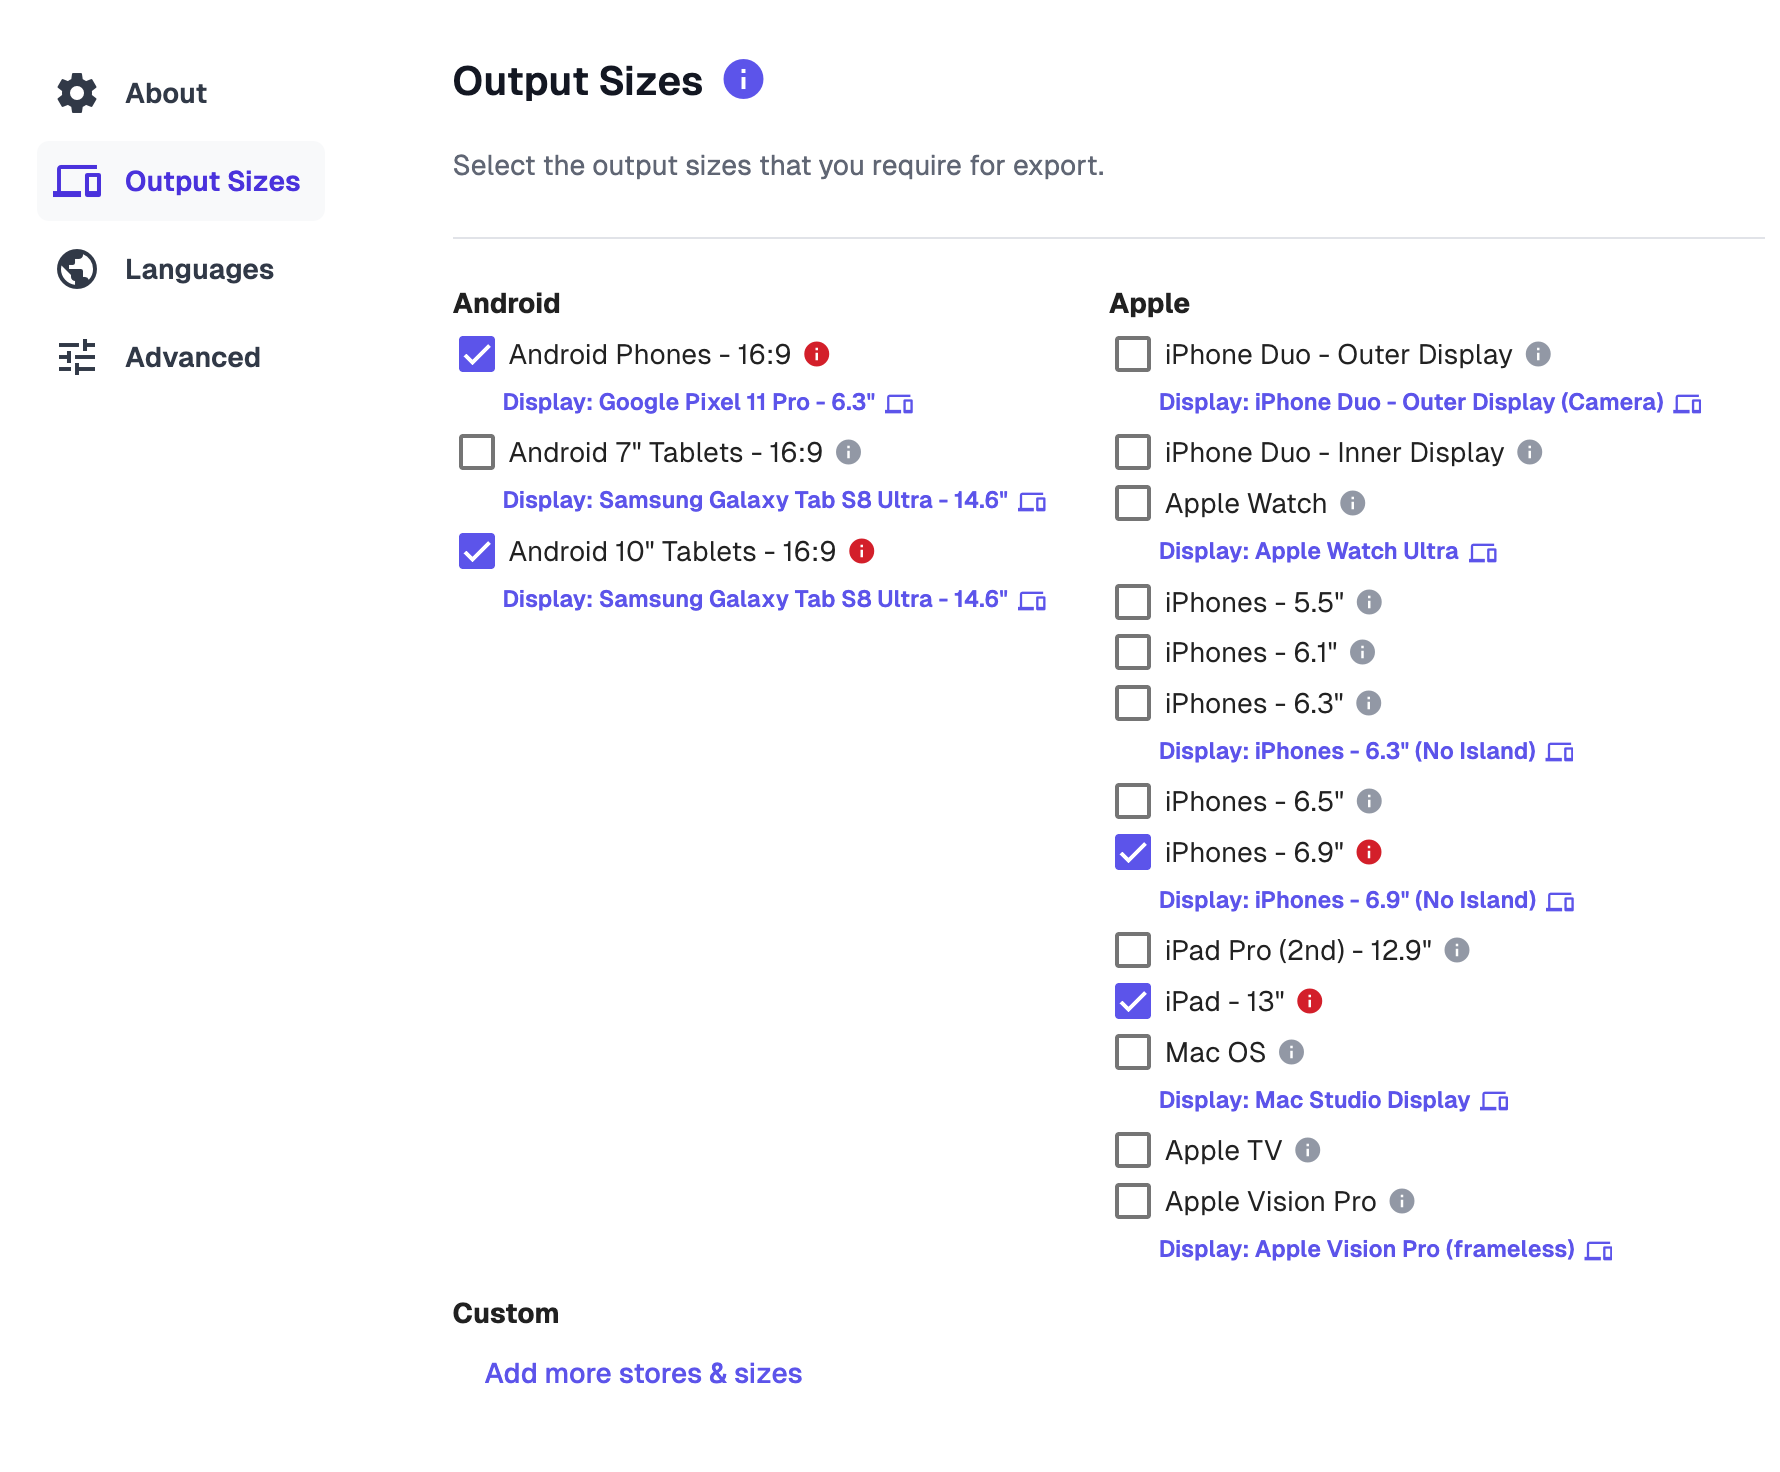Click the device icon after Google Pixel 11 Pro display
1780x1472 pixels.
tap(900, 403)
